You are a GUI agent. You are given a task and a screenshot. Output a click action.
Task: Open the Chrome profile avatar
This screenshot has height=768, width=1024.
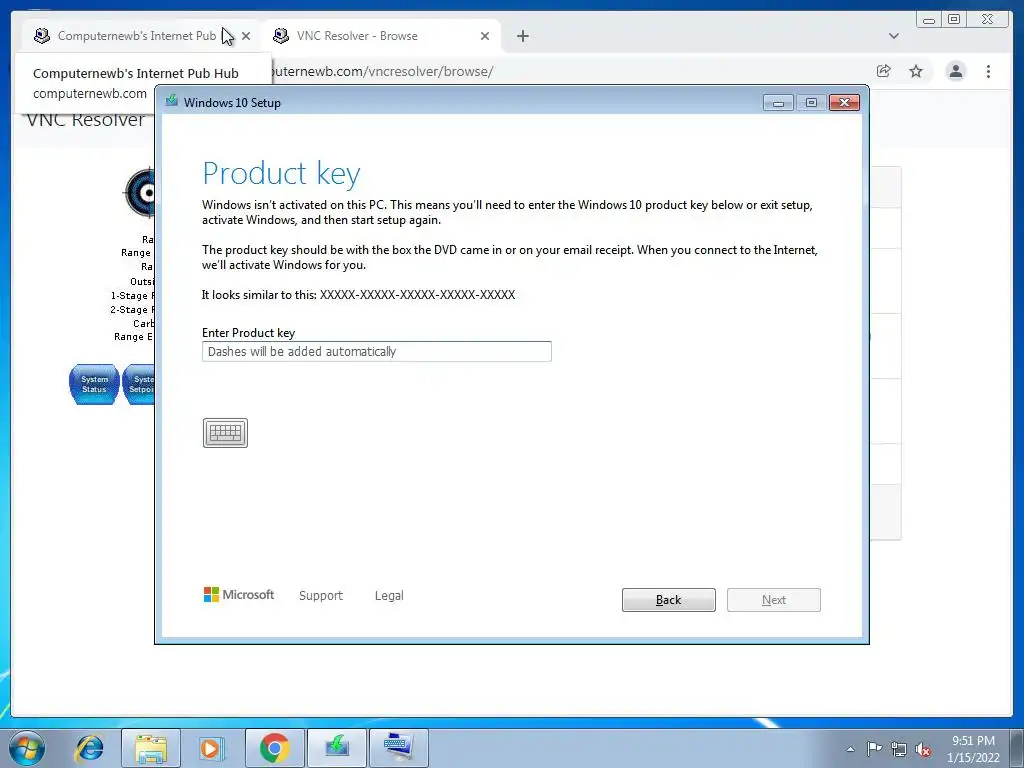click(955, 71)
